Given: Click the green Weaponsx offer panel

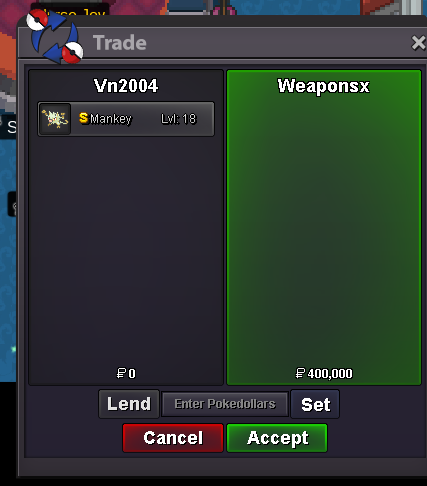Looking at the screenshot, I should tap(324, 227).
